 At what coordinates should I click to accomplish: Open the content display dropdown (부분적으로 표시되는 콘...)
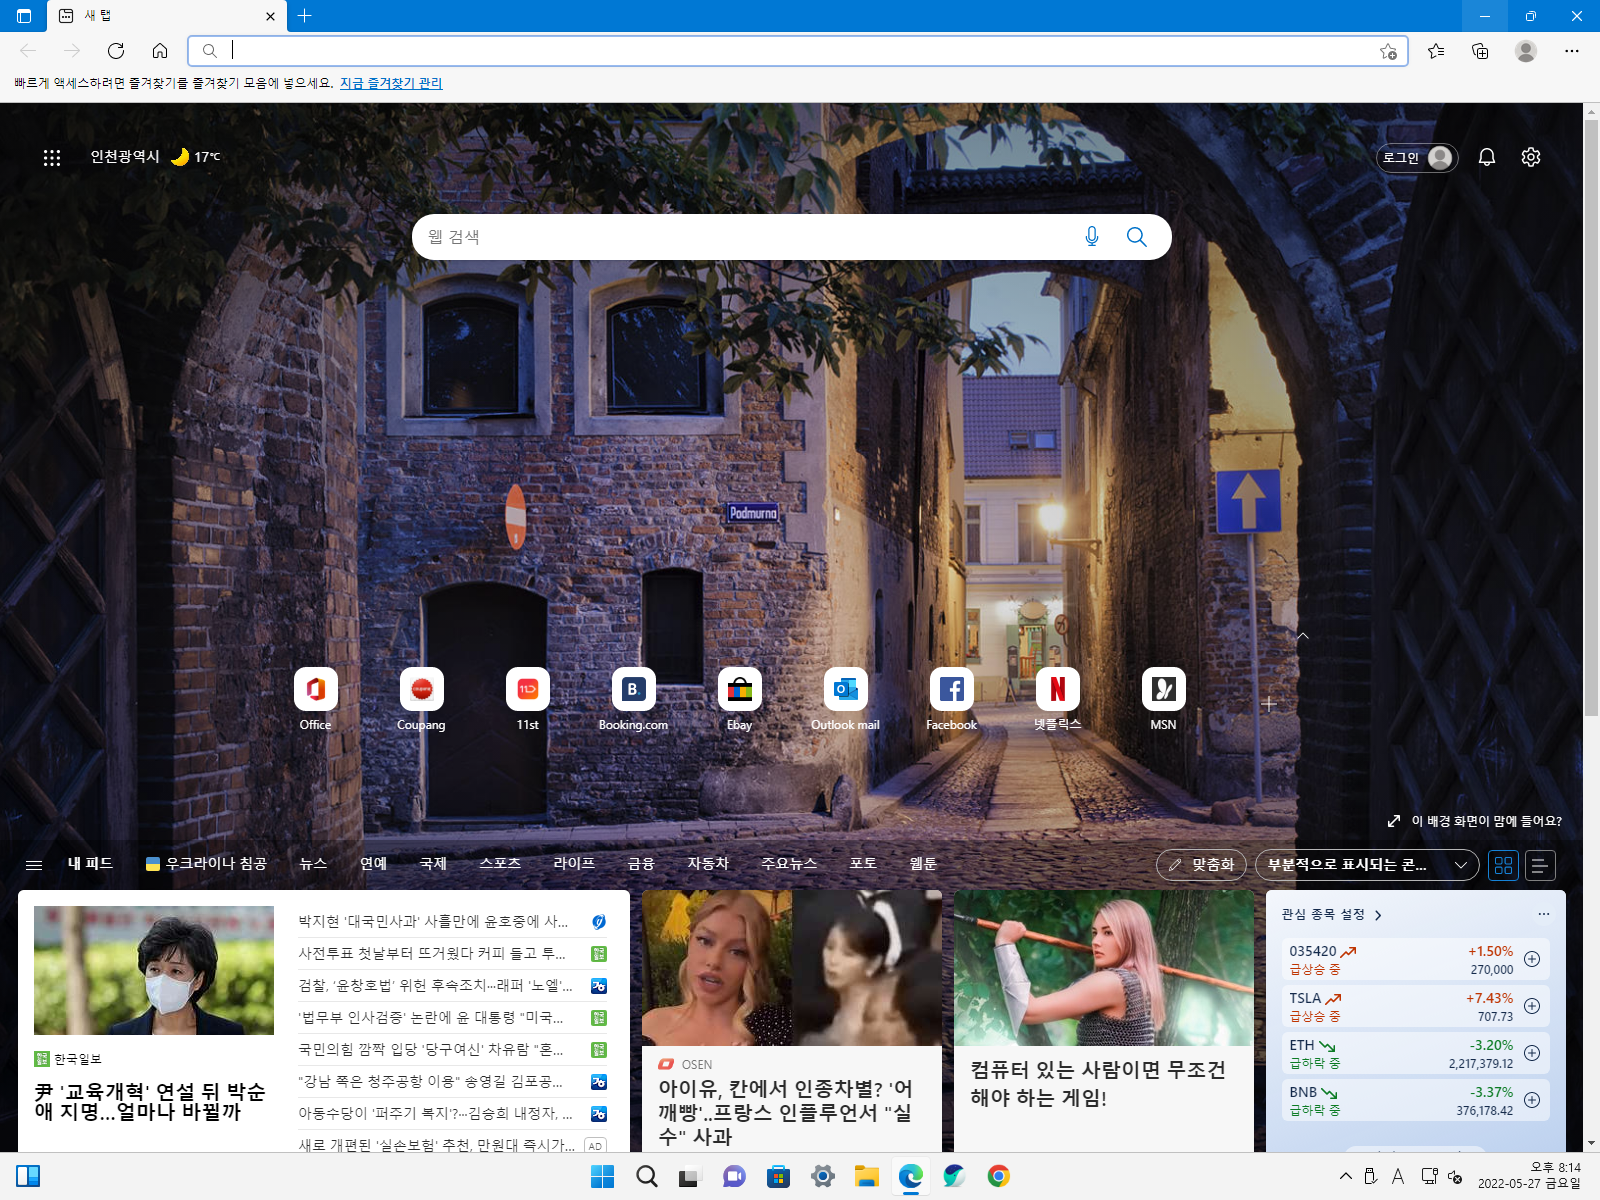click(1367, 865)
